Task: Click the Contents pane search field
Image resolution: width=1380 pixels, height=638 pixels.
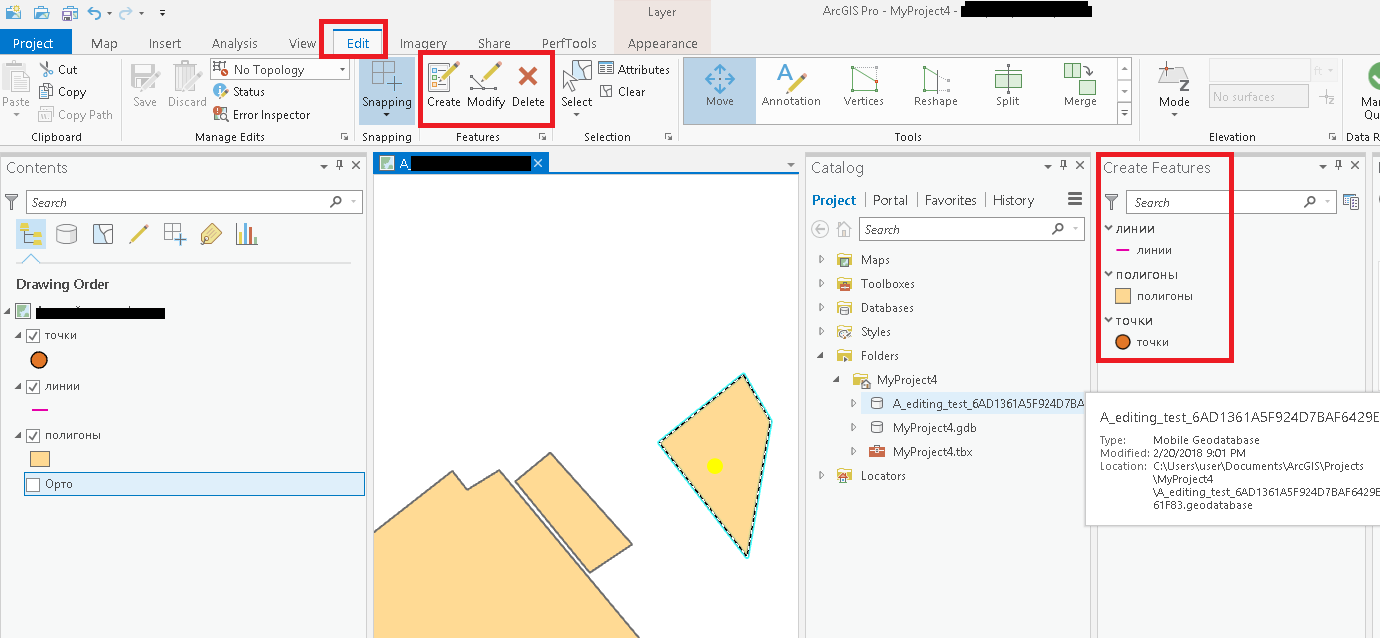Action: click(194, 202)
